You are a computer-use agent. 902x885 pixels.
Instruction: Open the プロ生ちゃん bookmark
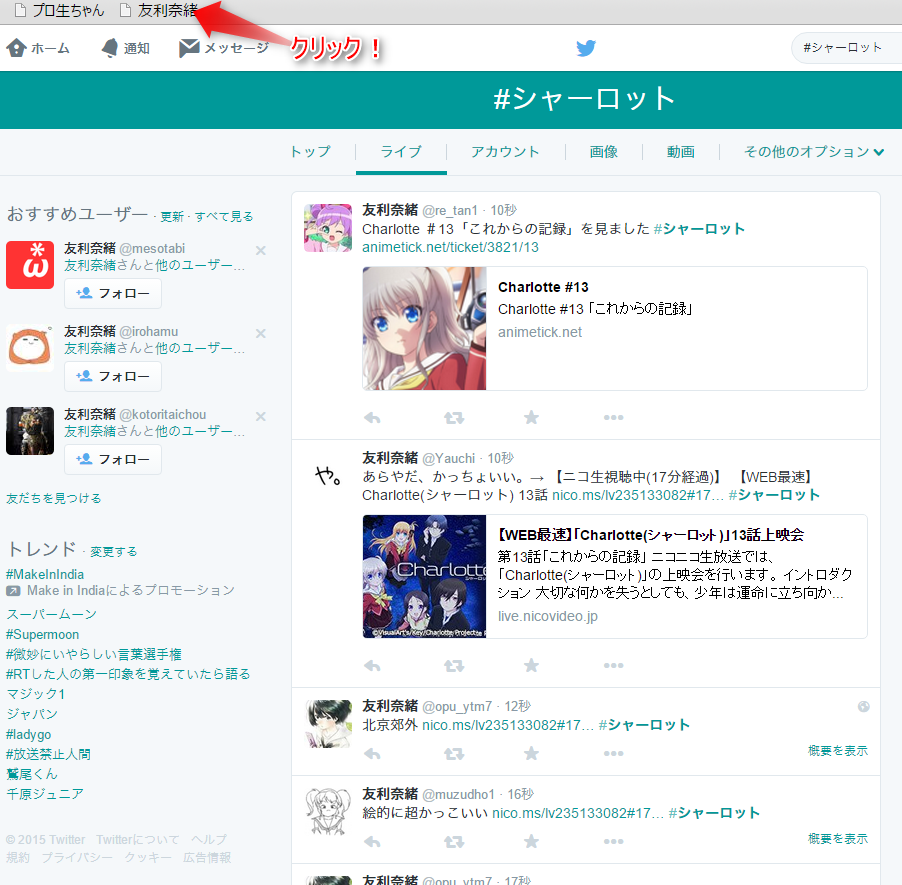click(60, 10)
